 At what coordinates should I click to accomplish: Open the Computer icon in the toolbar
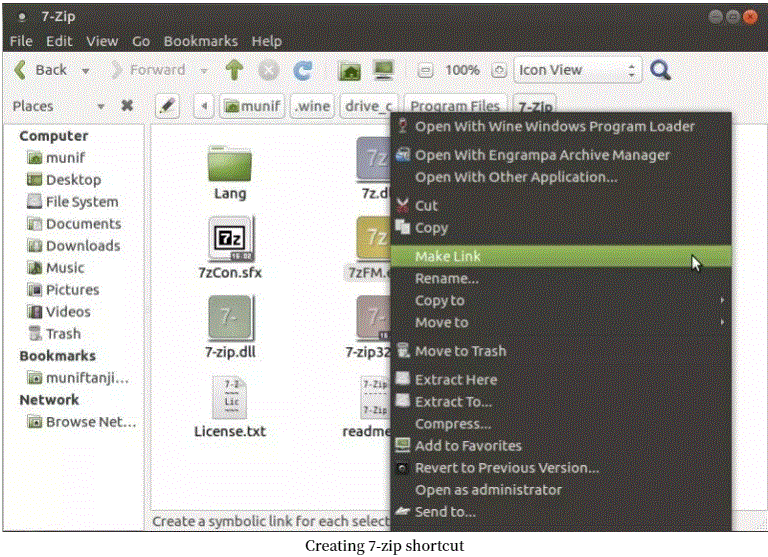[384, 71]
